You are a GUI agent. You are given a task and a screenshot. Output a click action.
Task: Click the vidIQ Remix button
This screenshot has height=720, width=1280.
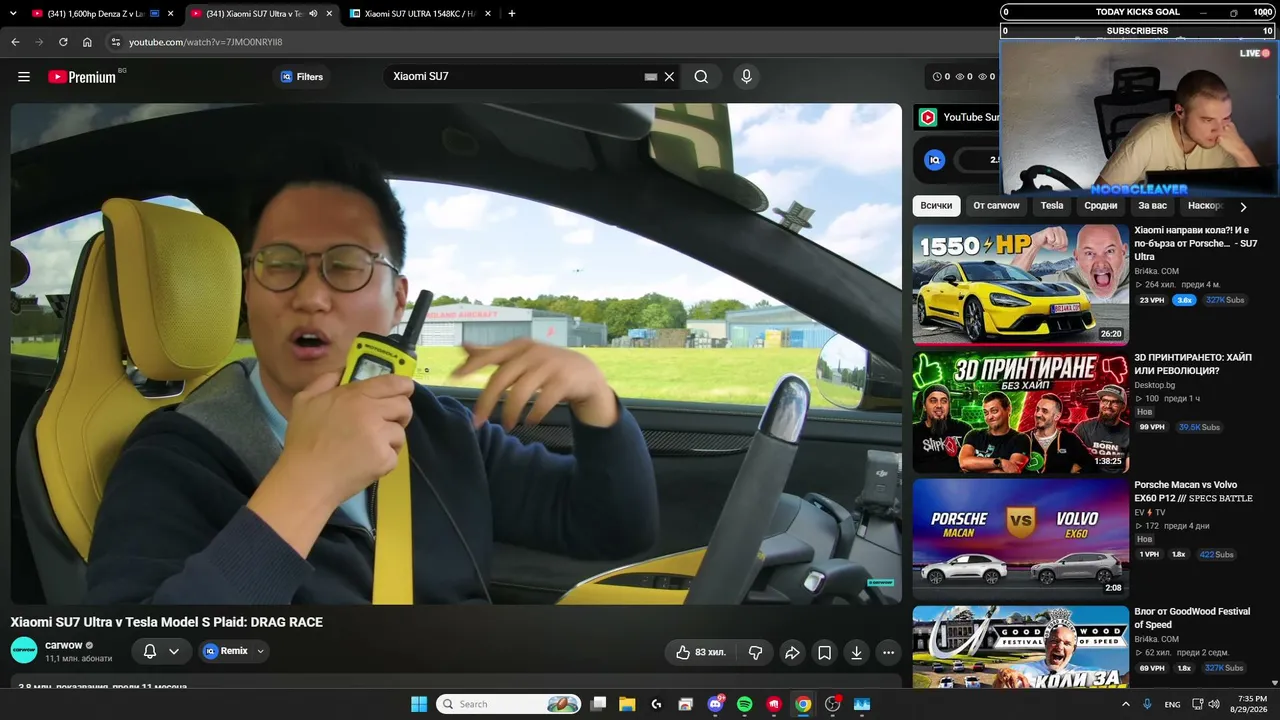pos(226,651)
